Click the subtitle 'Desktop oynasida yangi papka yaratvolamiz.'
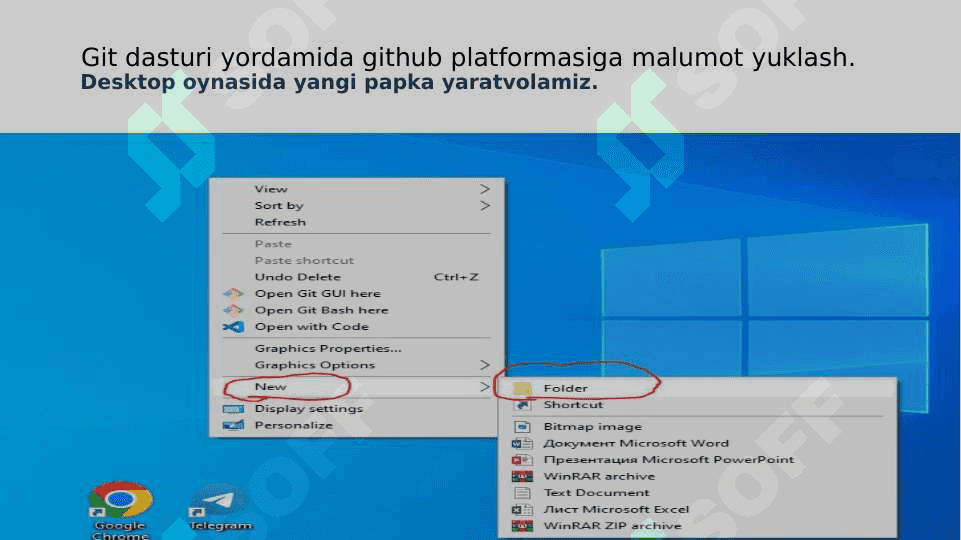 339,82
